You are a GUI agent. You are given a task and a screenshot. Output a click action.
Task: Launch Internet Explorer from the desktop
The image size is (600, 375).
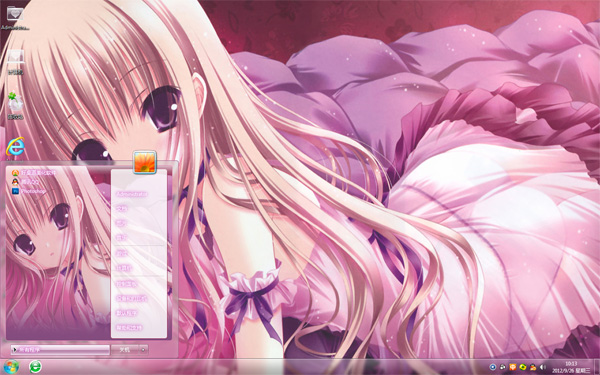point(15,147)
